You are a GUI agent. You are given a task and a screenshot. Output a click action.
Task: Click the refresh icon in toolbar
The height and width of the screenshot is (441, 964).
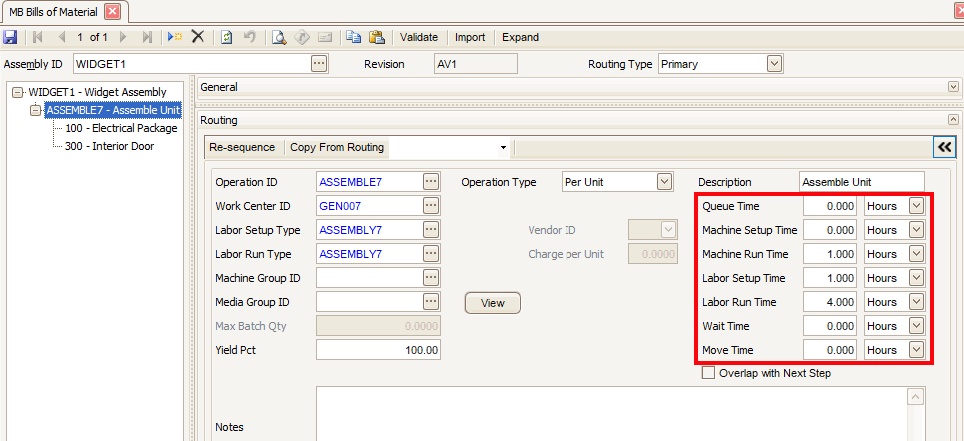tap(227, 37)
